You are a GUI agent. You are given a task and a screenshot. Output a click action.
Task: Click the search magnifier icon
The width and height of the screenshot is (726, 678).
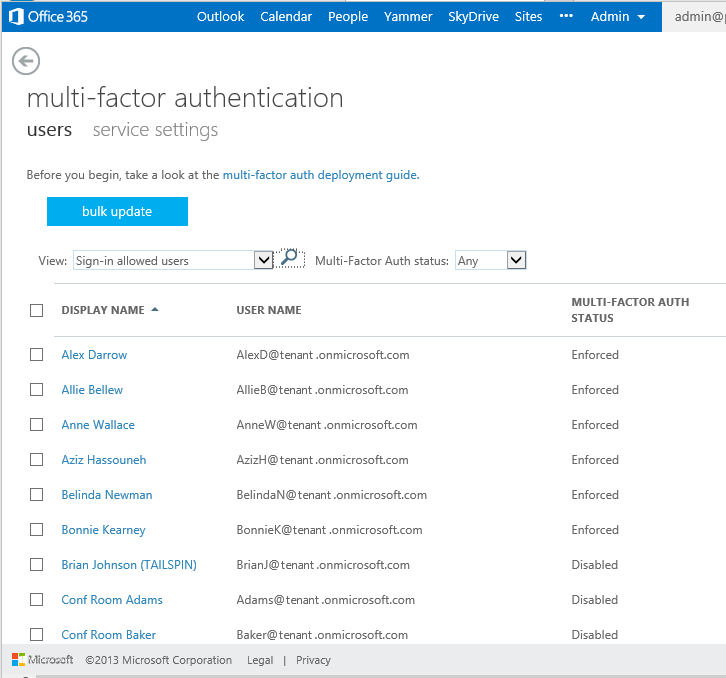tap(290, 259)
